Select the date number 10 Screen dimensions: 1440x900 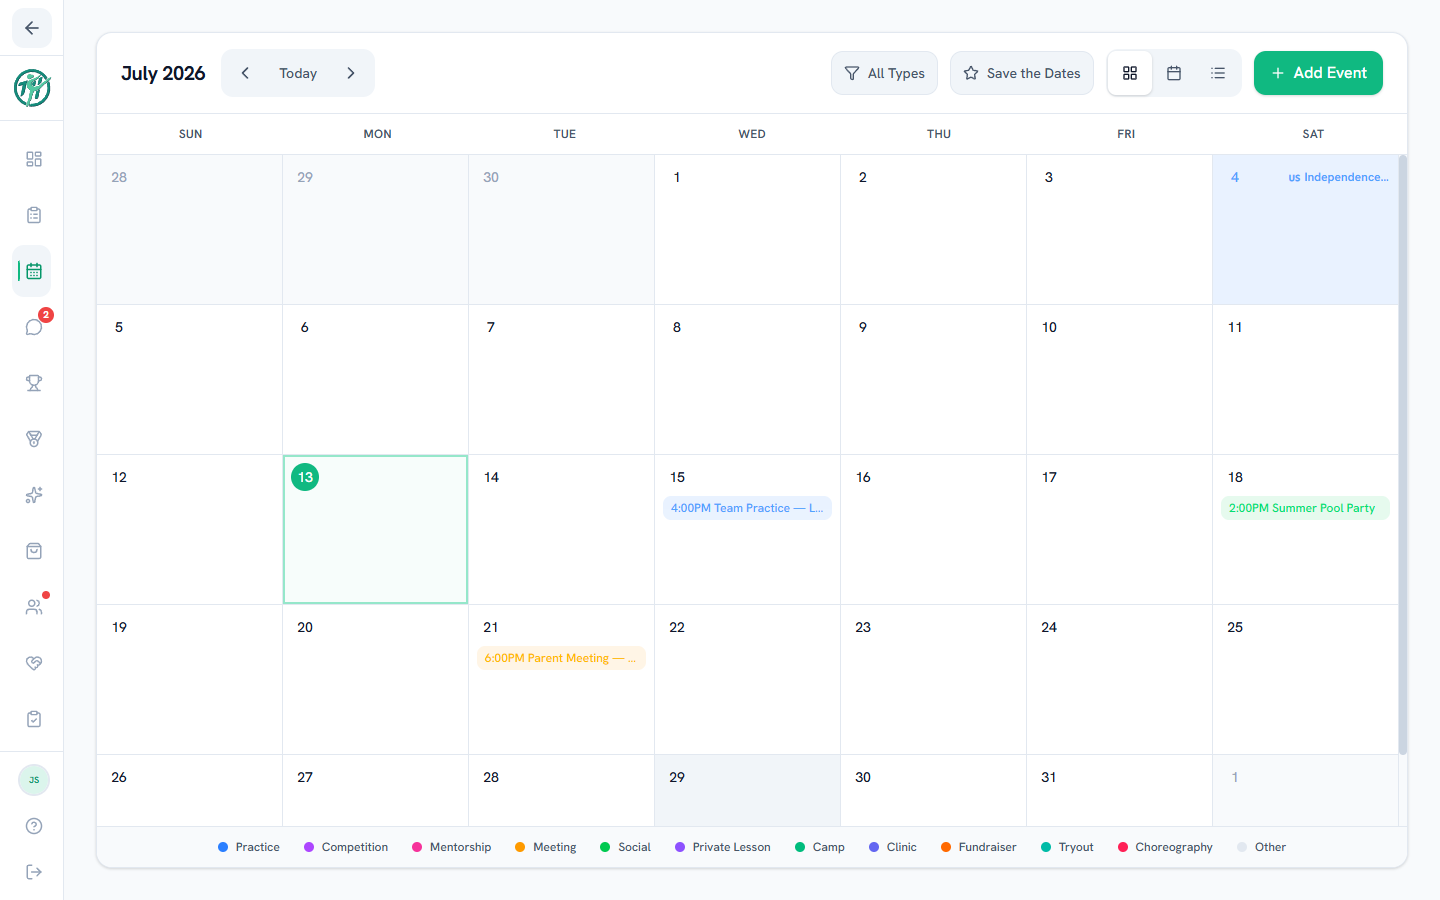pyautogui.click(x=1049, y=327)
